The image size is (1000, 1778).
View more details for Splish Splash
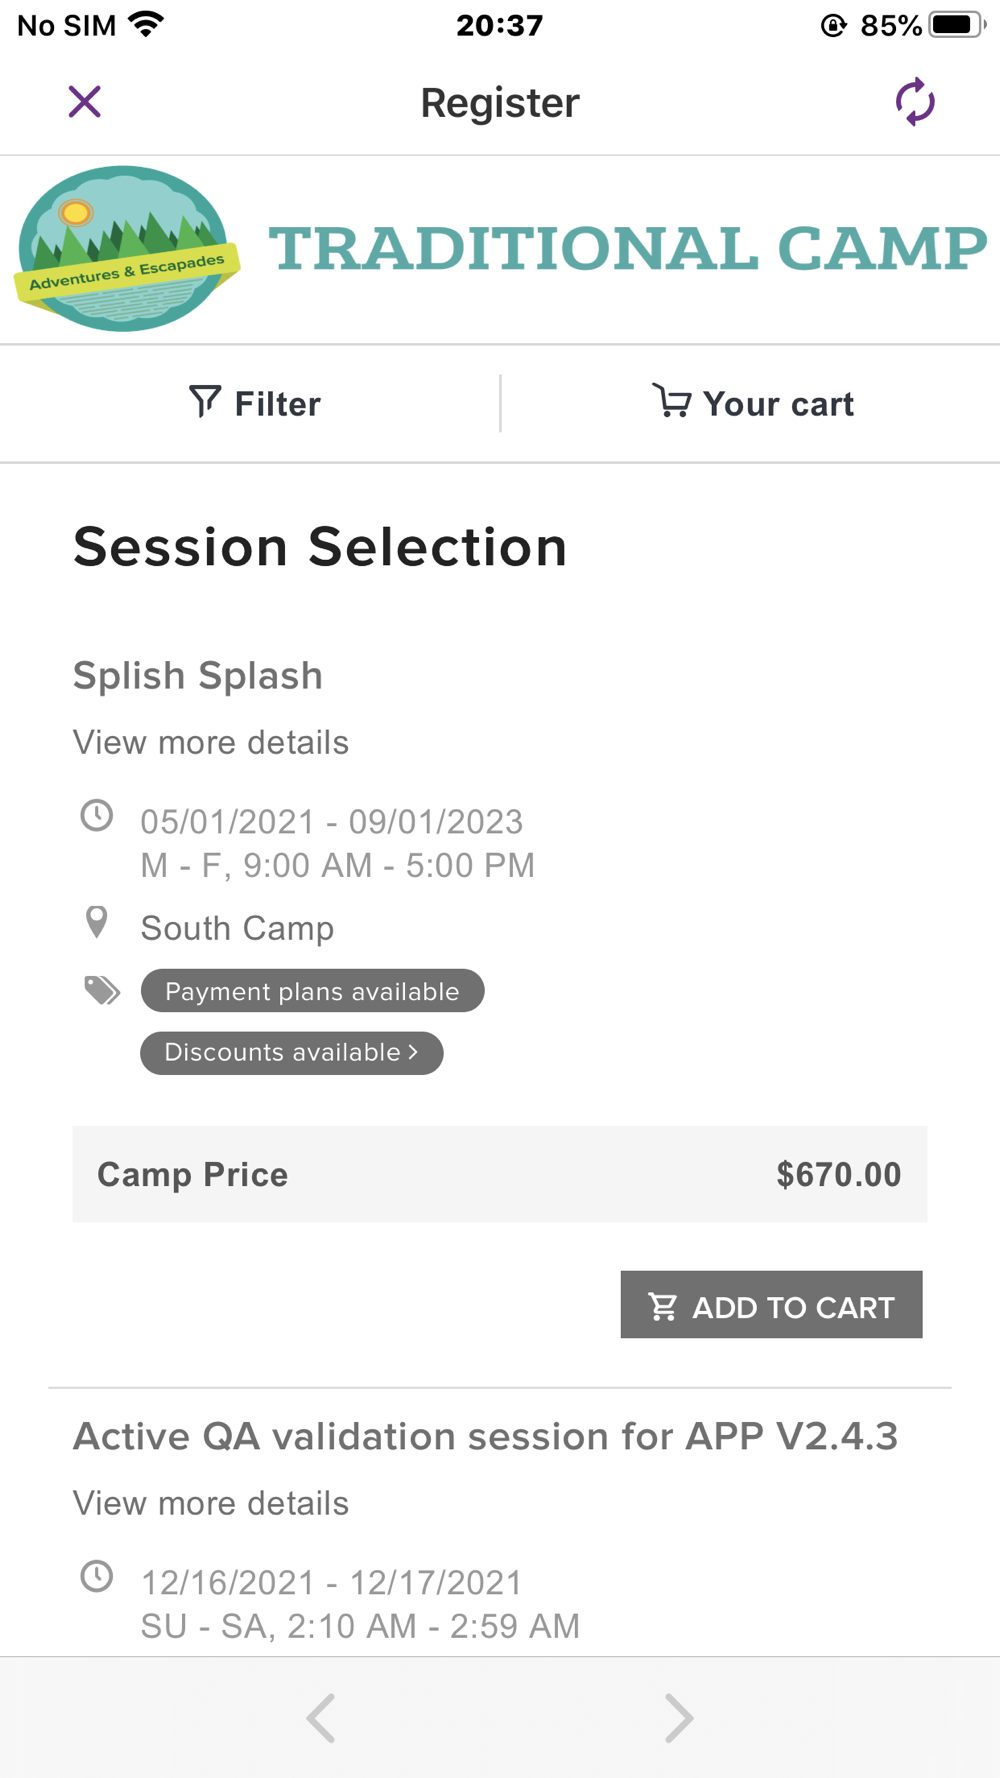coord(211,743)
